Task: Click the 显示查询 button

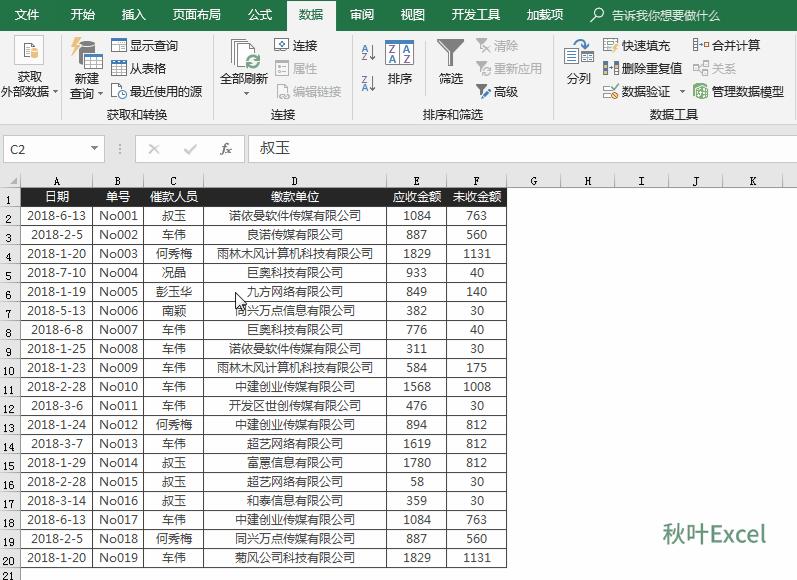Action: click(x=145, y=46)
